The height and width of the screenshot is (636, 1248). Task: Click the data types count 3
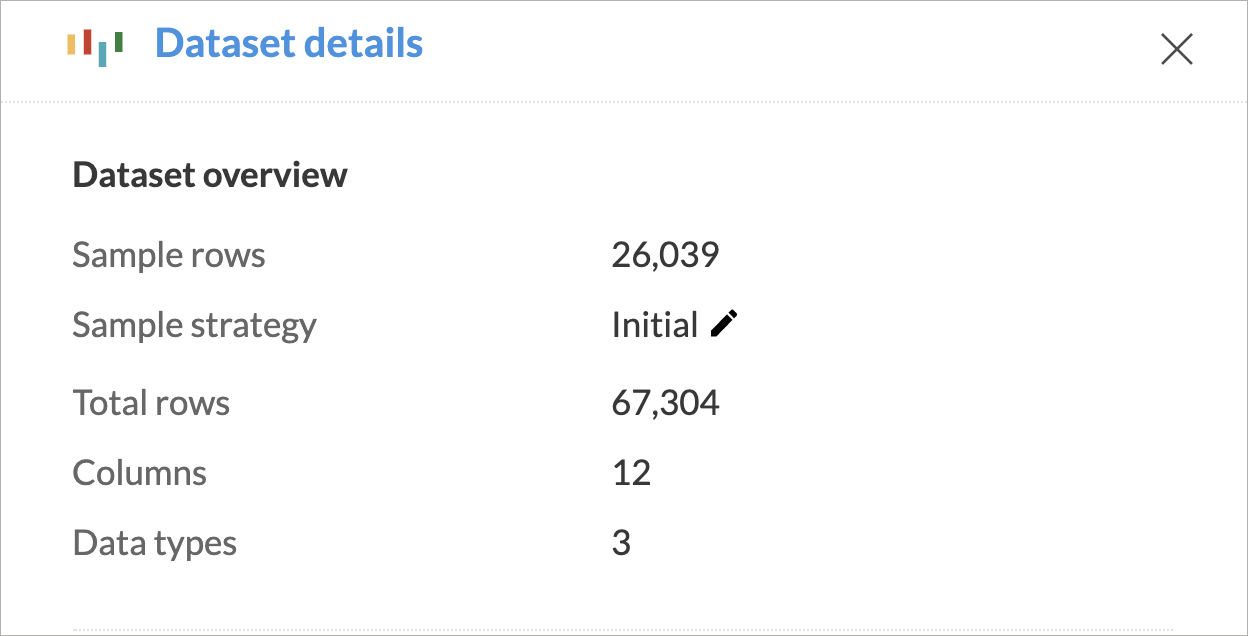point(621,543)
